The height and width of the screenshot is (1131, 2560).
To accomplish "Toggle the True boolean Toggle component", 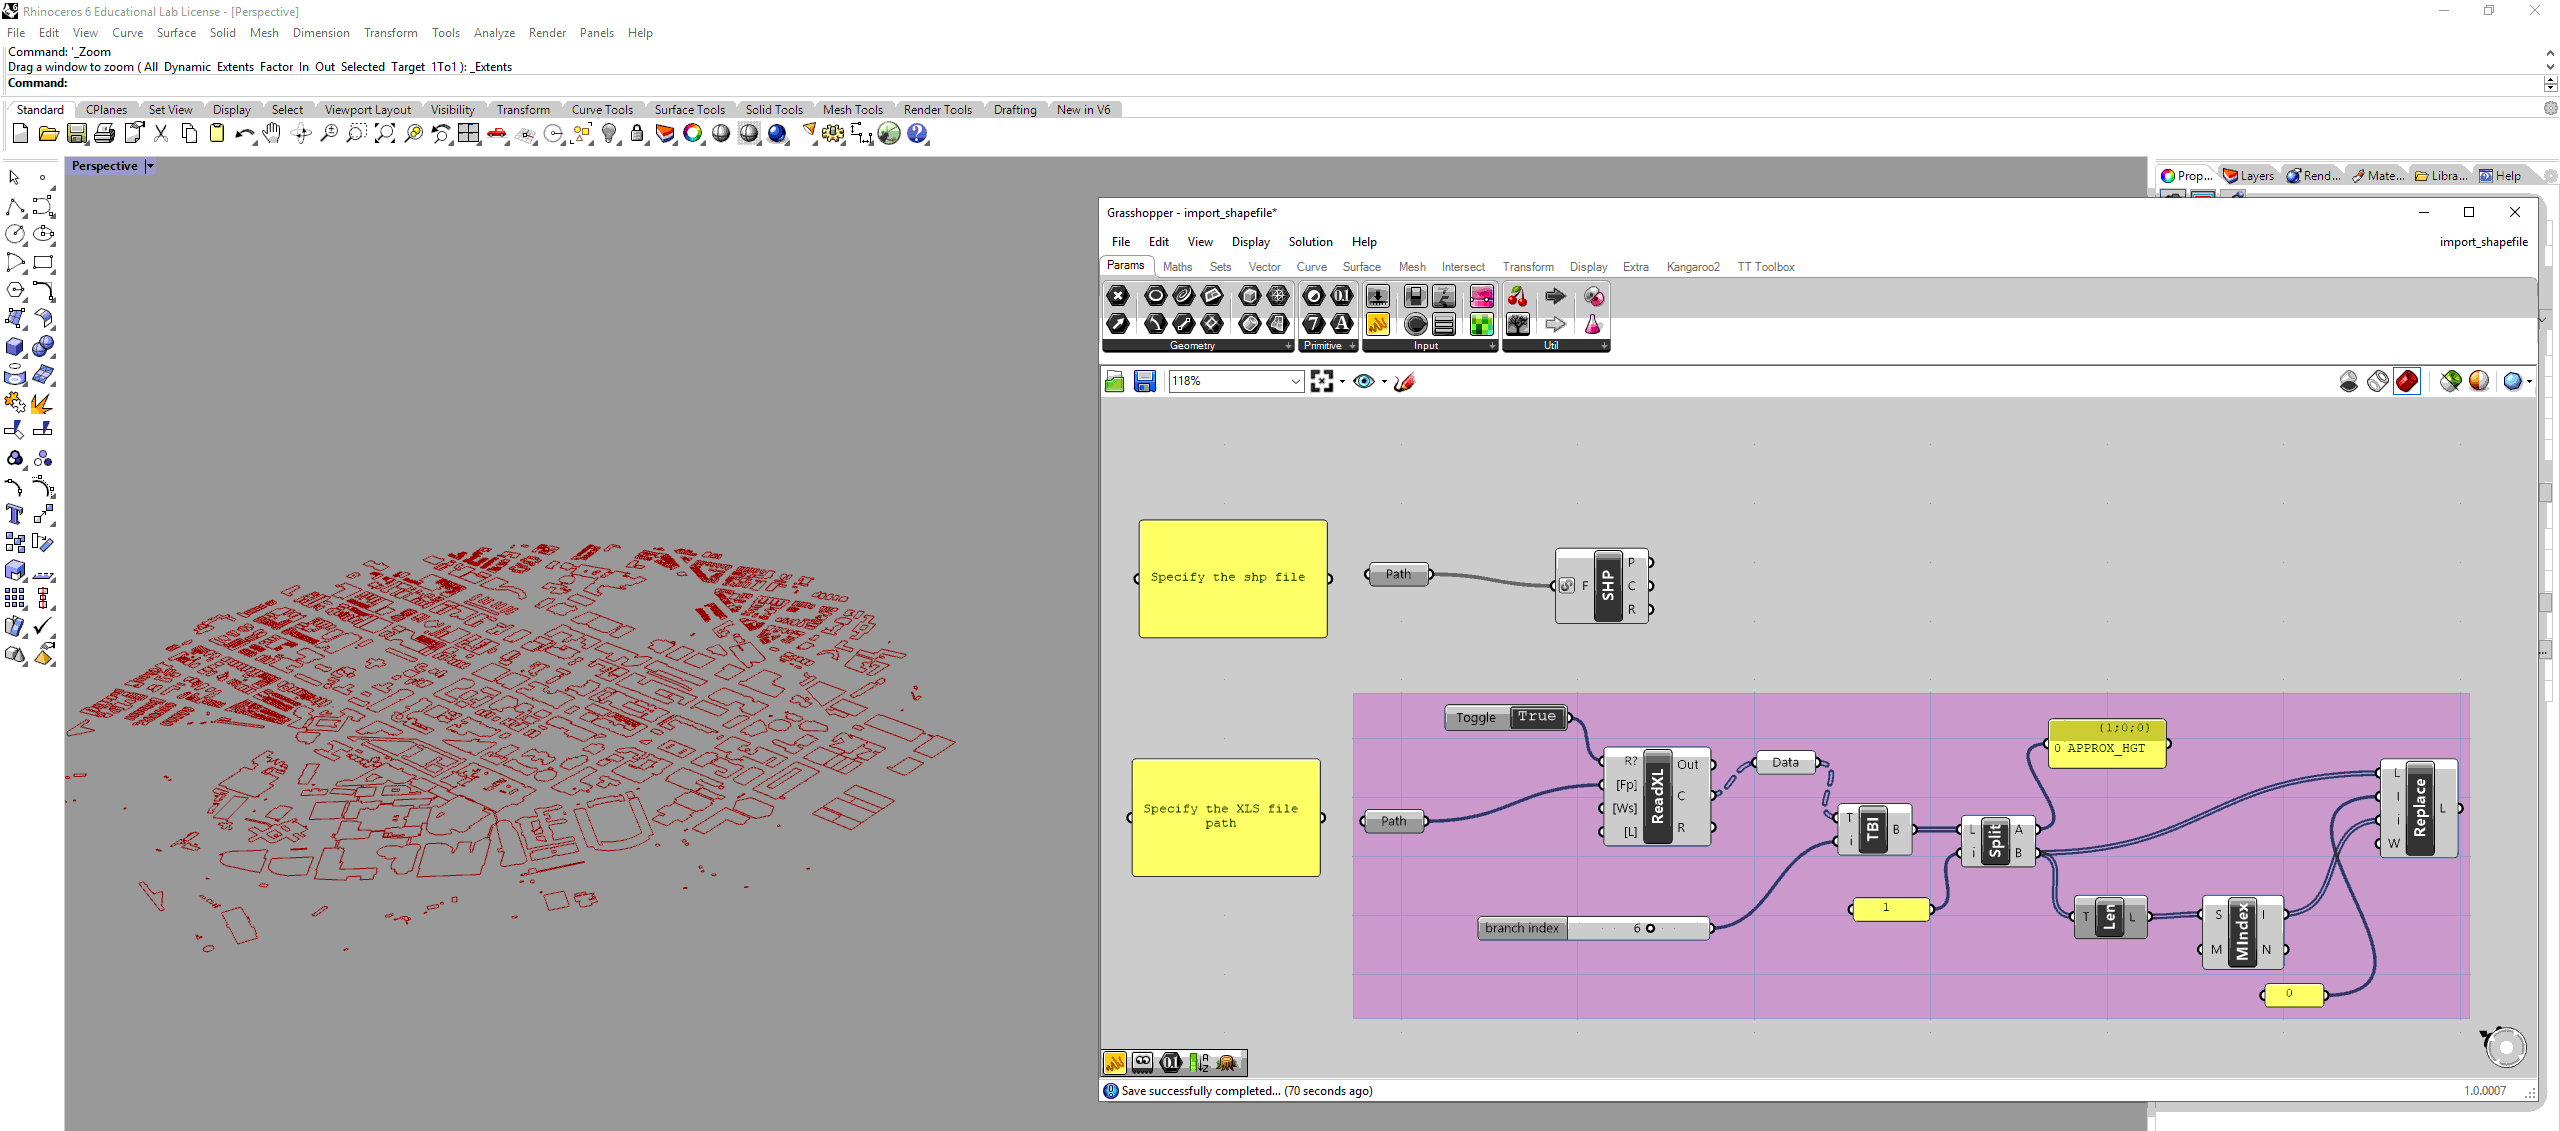I will tap(1536, 717).
